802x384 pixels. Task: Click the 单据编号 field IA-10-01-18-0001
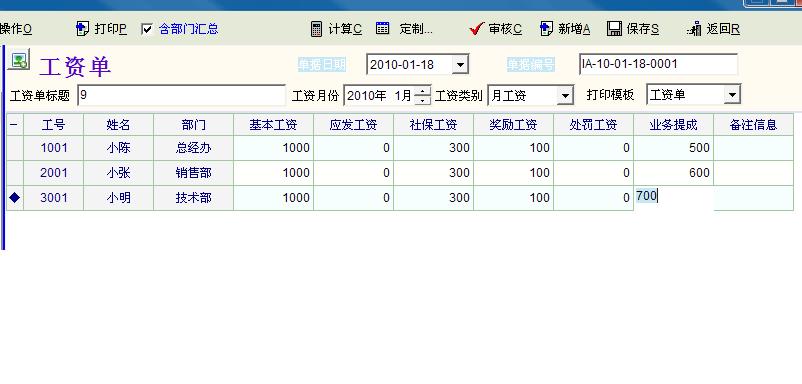(x=658, y=64)
